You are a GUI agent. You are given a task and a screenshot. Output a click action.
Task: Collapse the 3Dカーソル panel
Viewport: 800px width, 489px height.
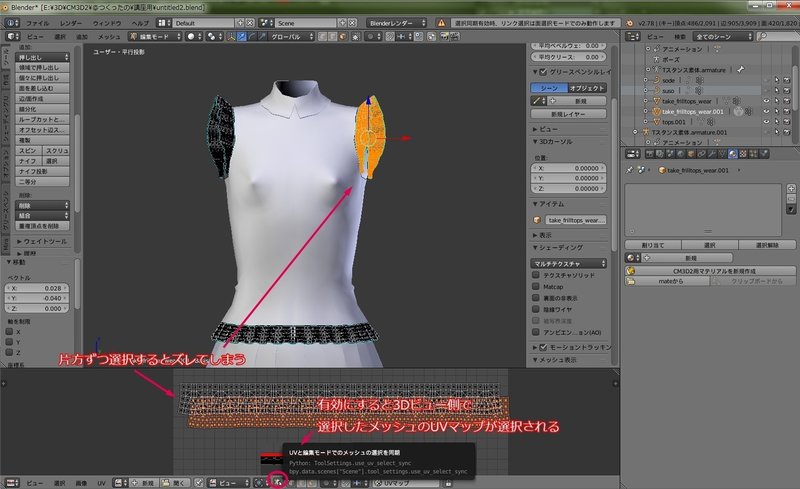(x=553, y=141)
